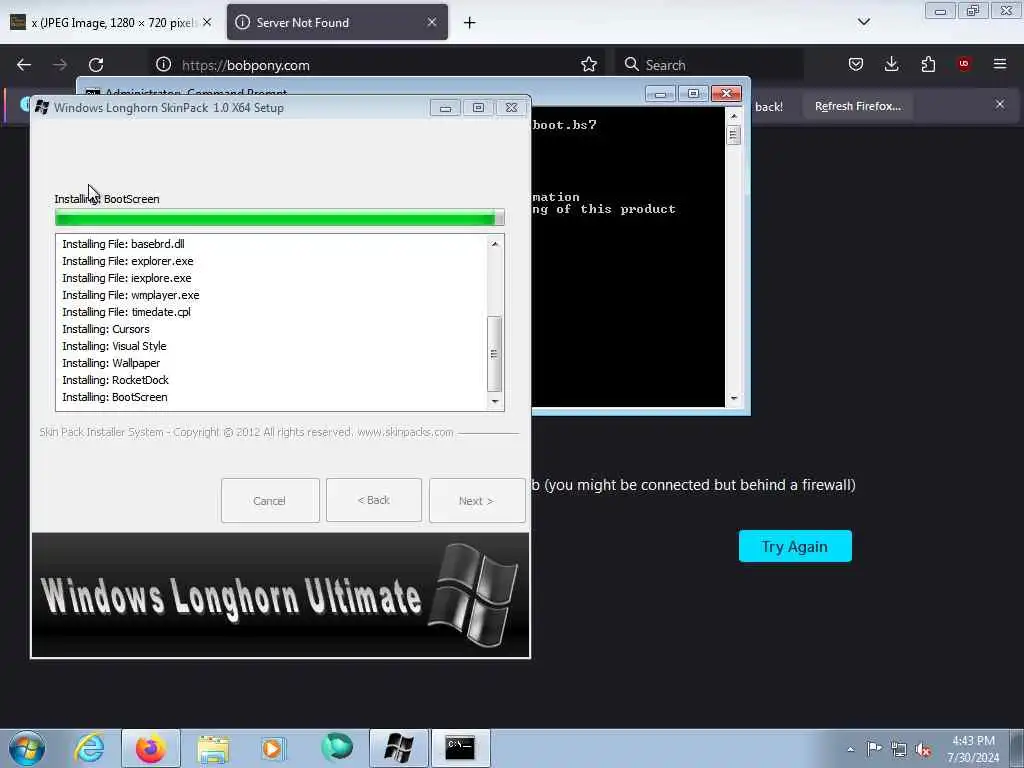
Task: Open the Firefox hamburger application menu
Action: pos(1000,63)
